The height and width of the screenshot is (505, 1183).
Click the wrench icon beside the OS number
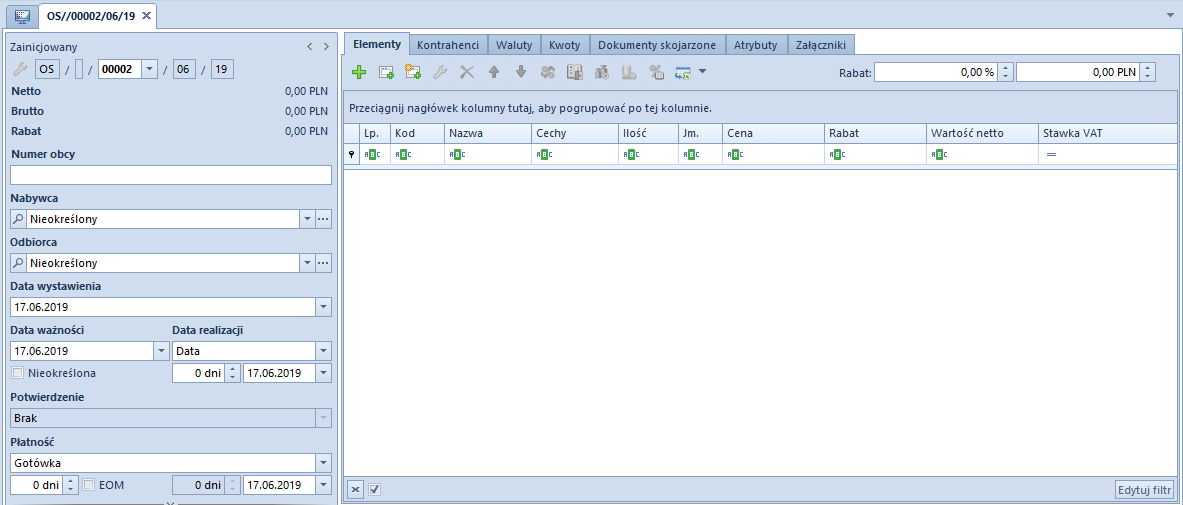(x=20, y=69)
